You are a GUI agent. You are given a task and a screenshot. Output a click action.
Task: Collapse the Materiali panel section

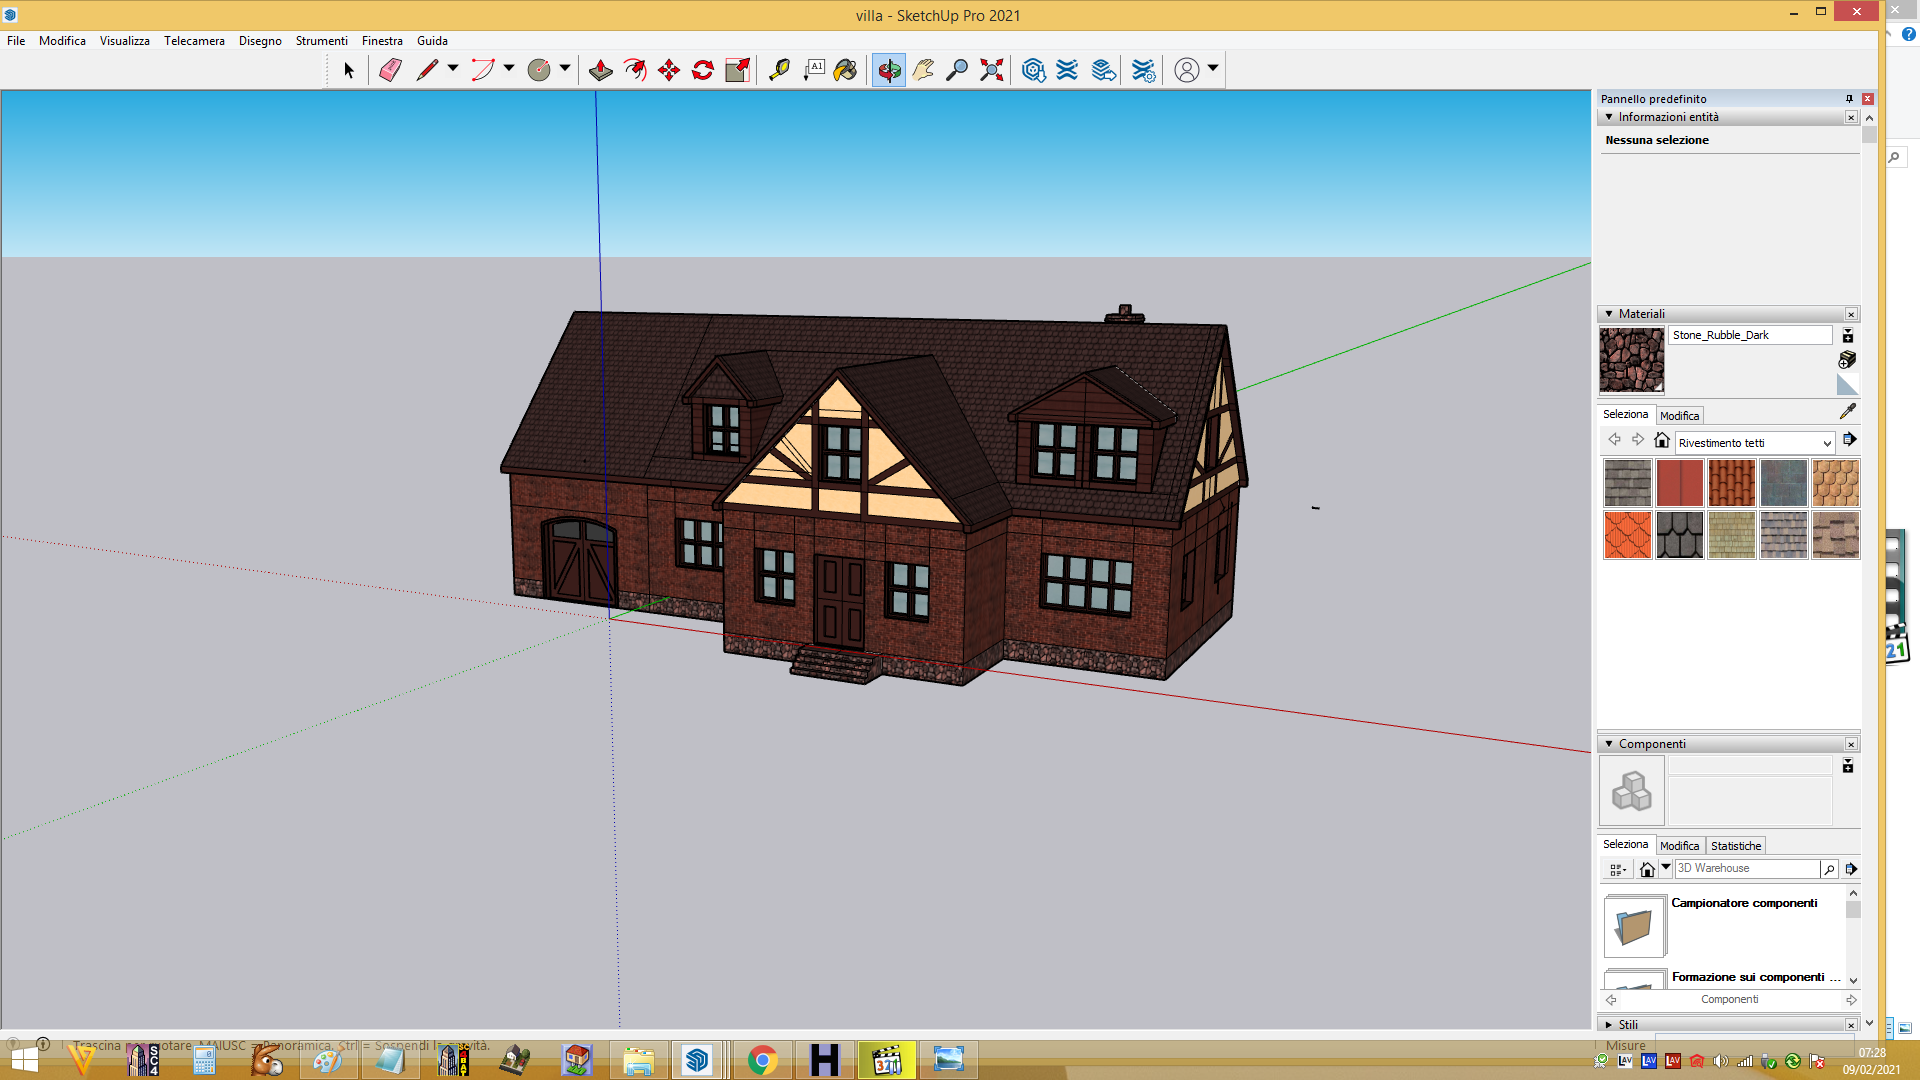[1609, 314]
